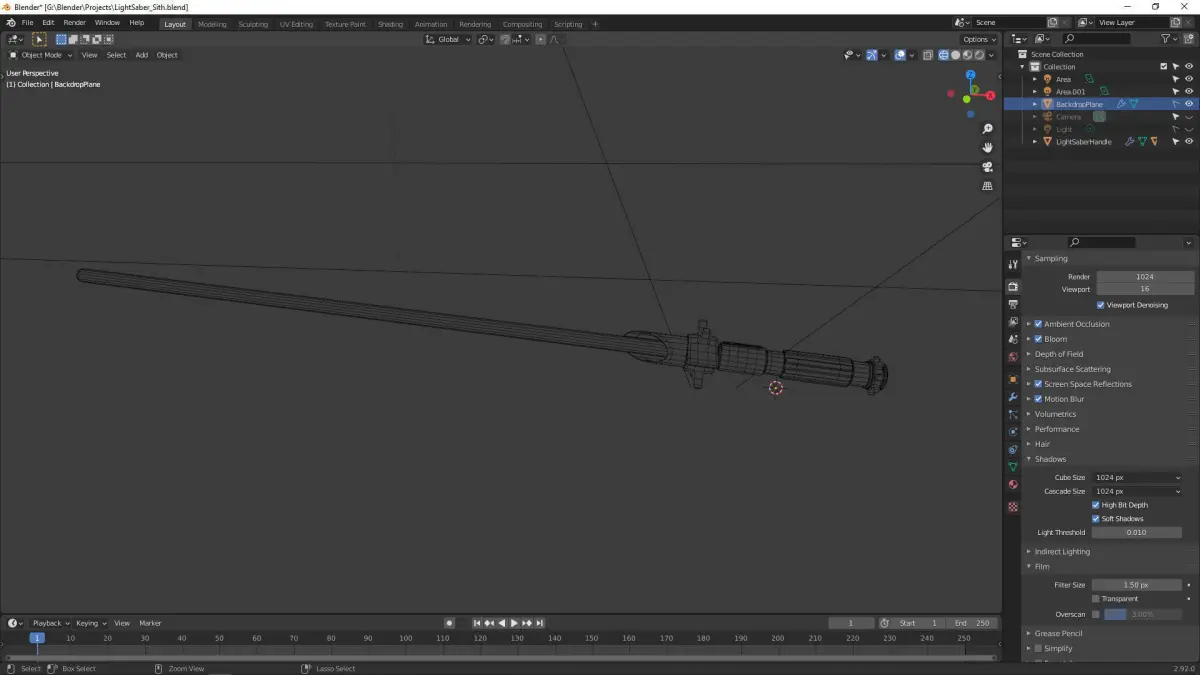The height and width of the screenshot is (675, 1200).
Task: Disable Ambient Occlusion checkbox
Action: click(x=1038, y=324)
